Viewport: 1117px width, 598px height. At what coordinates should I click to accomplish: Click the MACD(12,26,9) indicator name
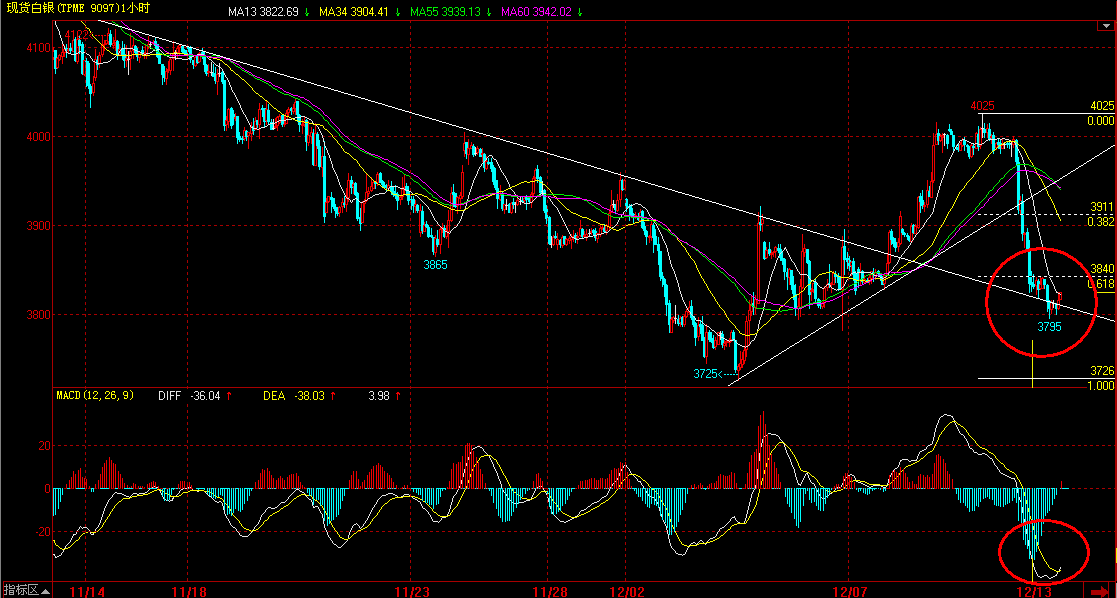[95, 395]
